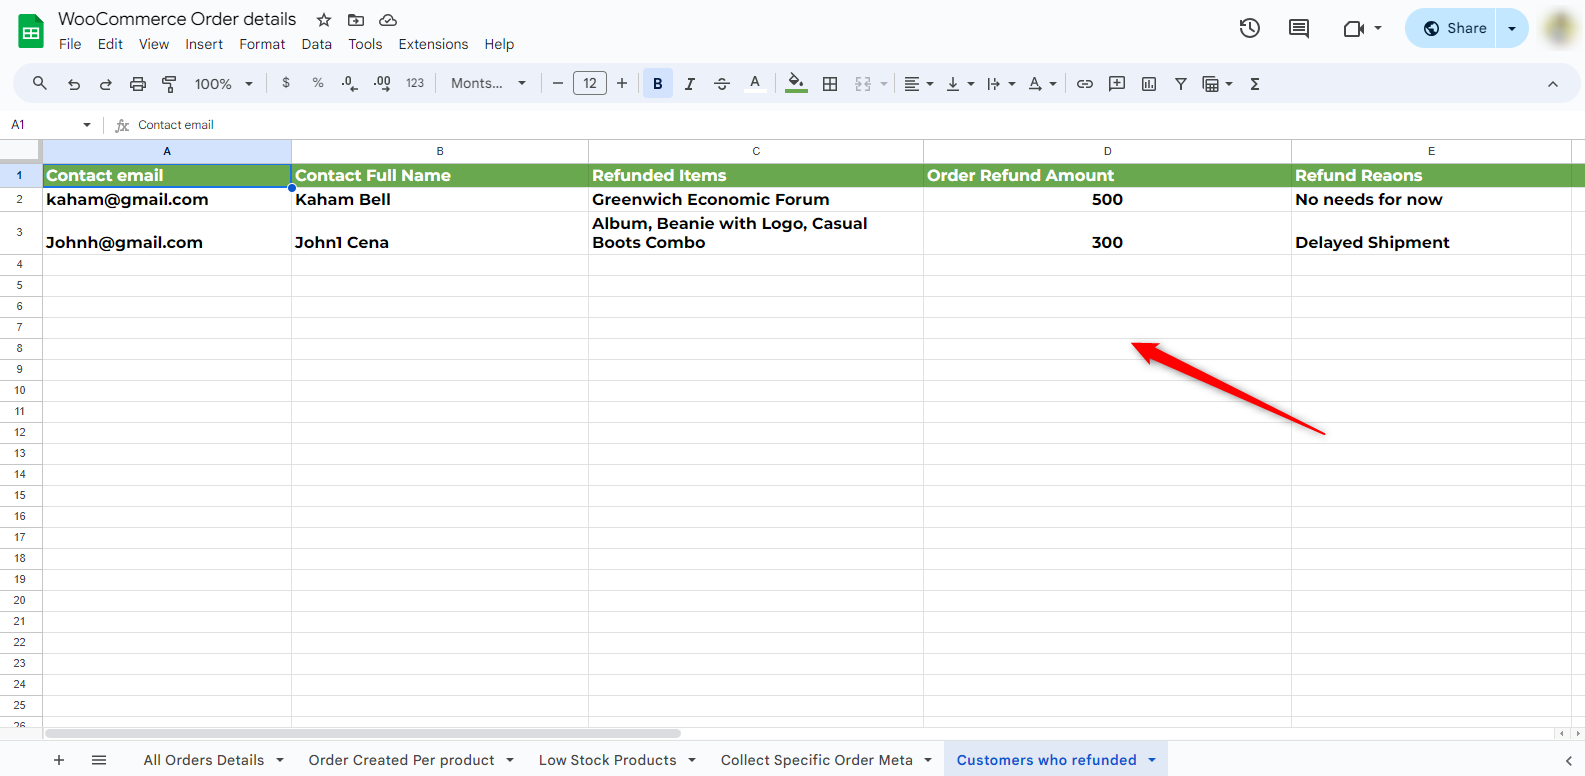Open the zoom 100% dropdown
This screenshot has height=776, width=1585.
coord(224,84)
